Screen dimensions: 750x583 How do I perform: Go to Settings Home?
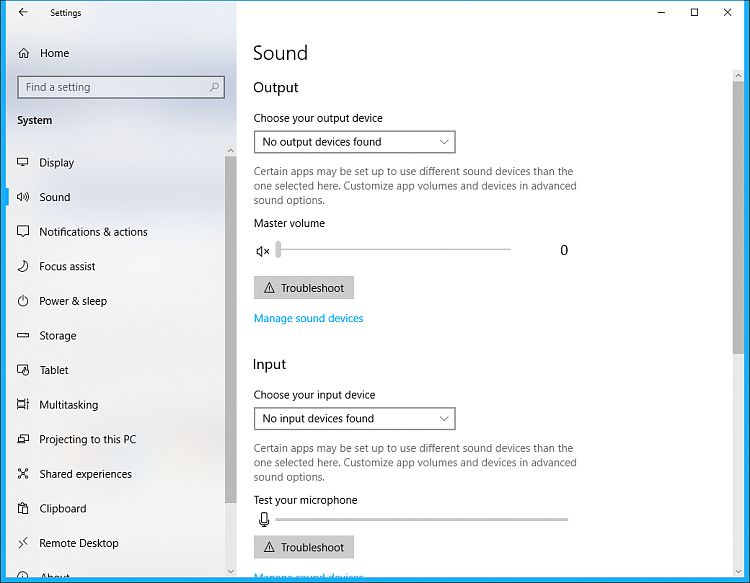pos(54,53)
